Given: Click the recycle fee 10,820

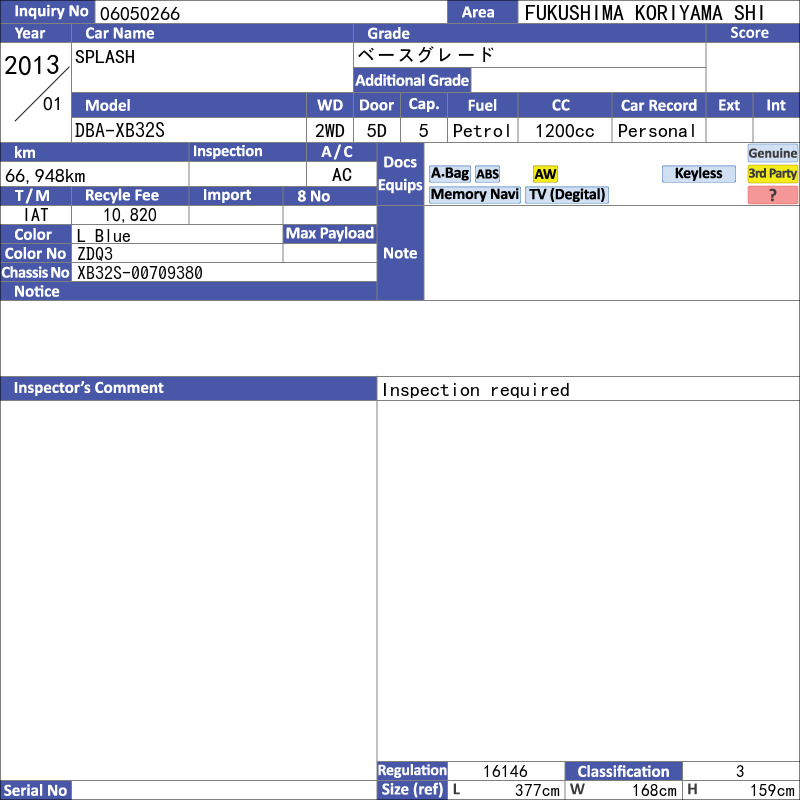Looking at the screenshot, I should tap(130, 215).
